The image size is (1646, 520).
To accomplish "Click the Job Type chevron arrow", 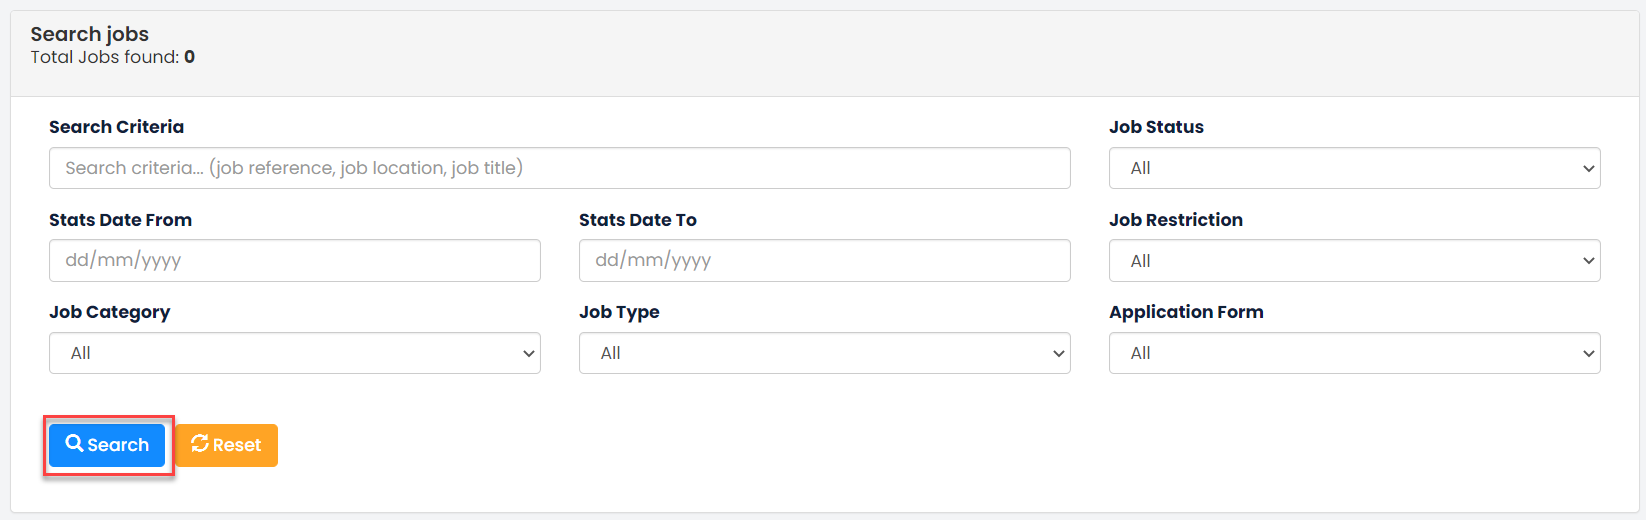I will pyautogui.click(x=1059, y=353).
